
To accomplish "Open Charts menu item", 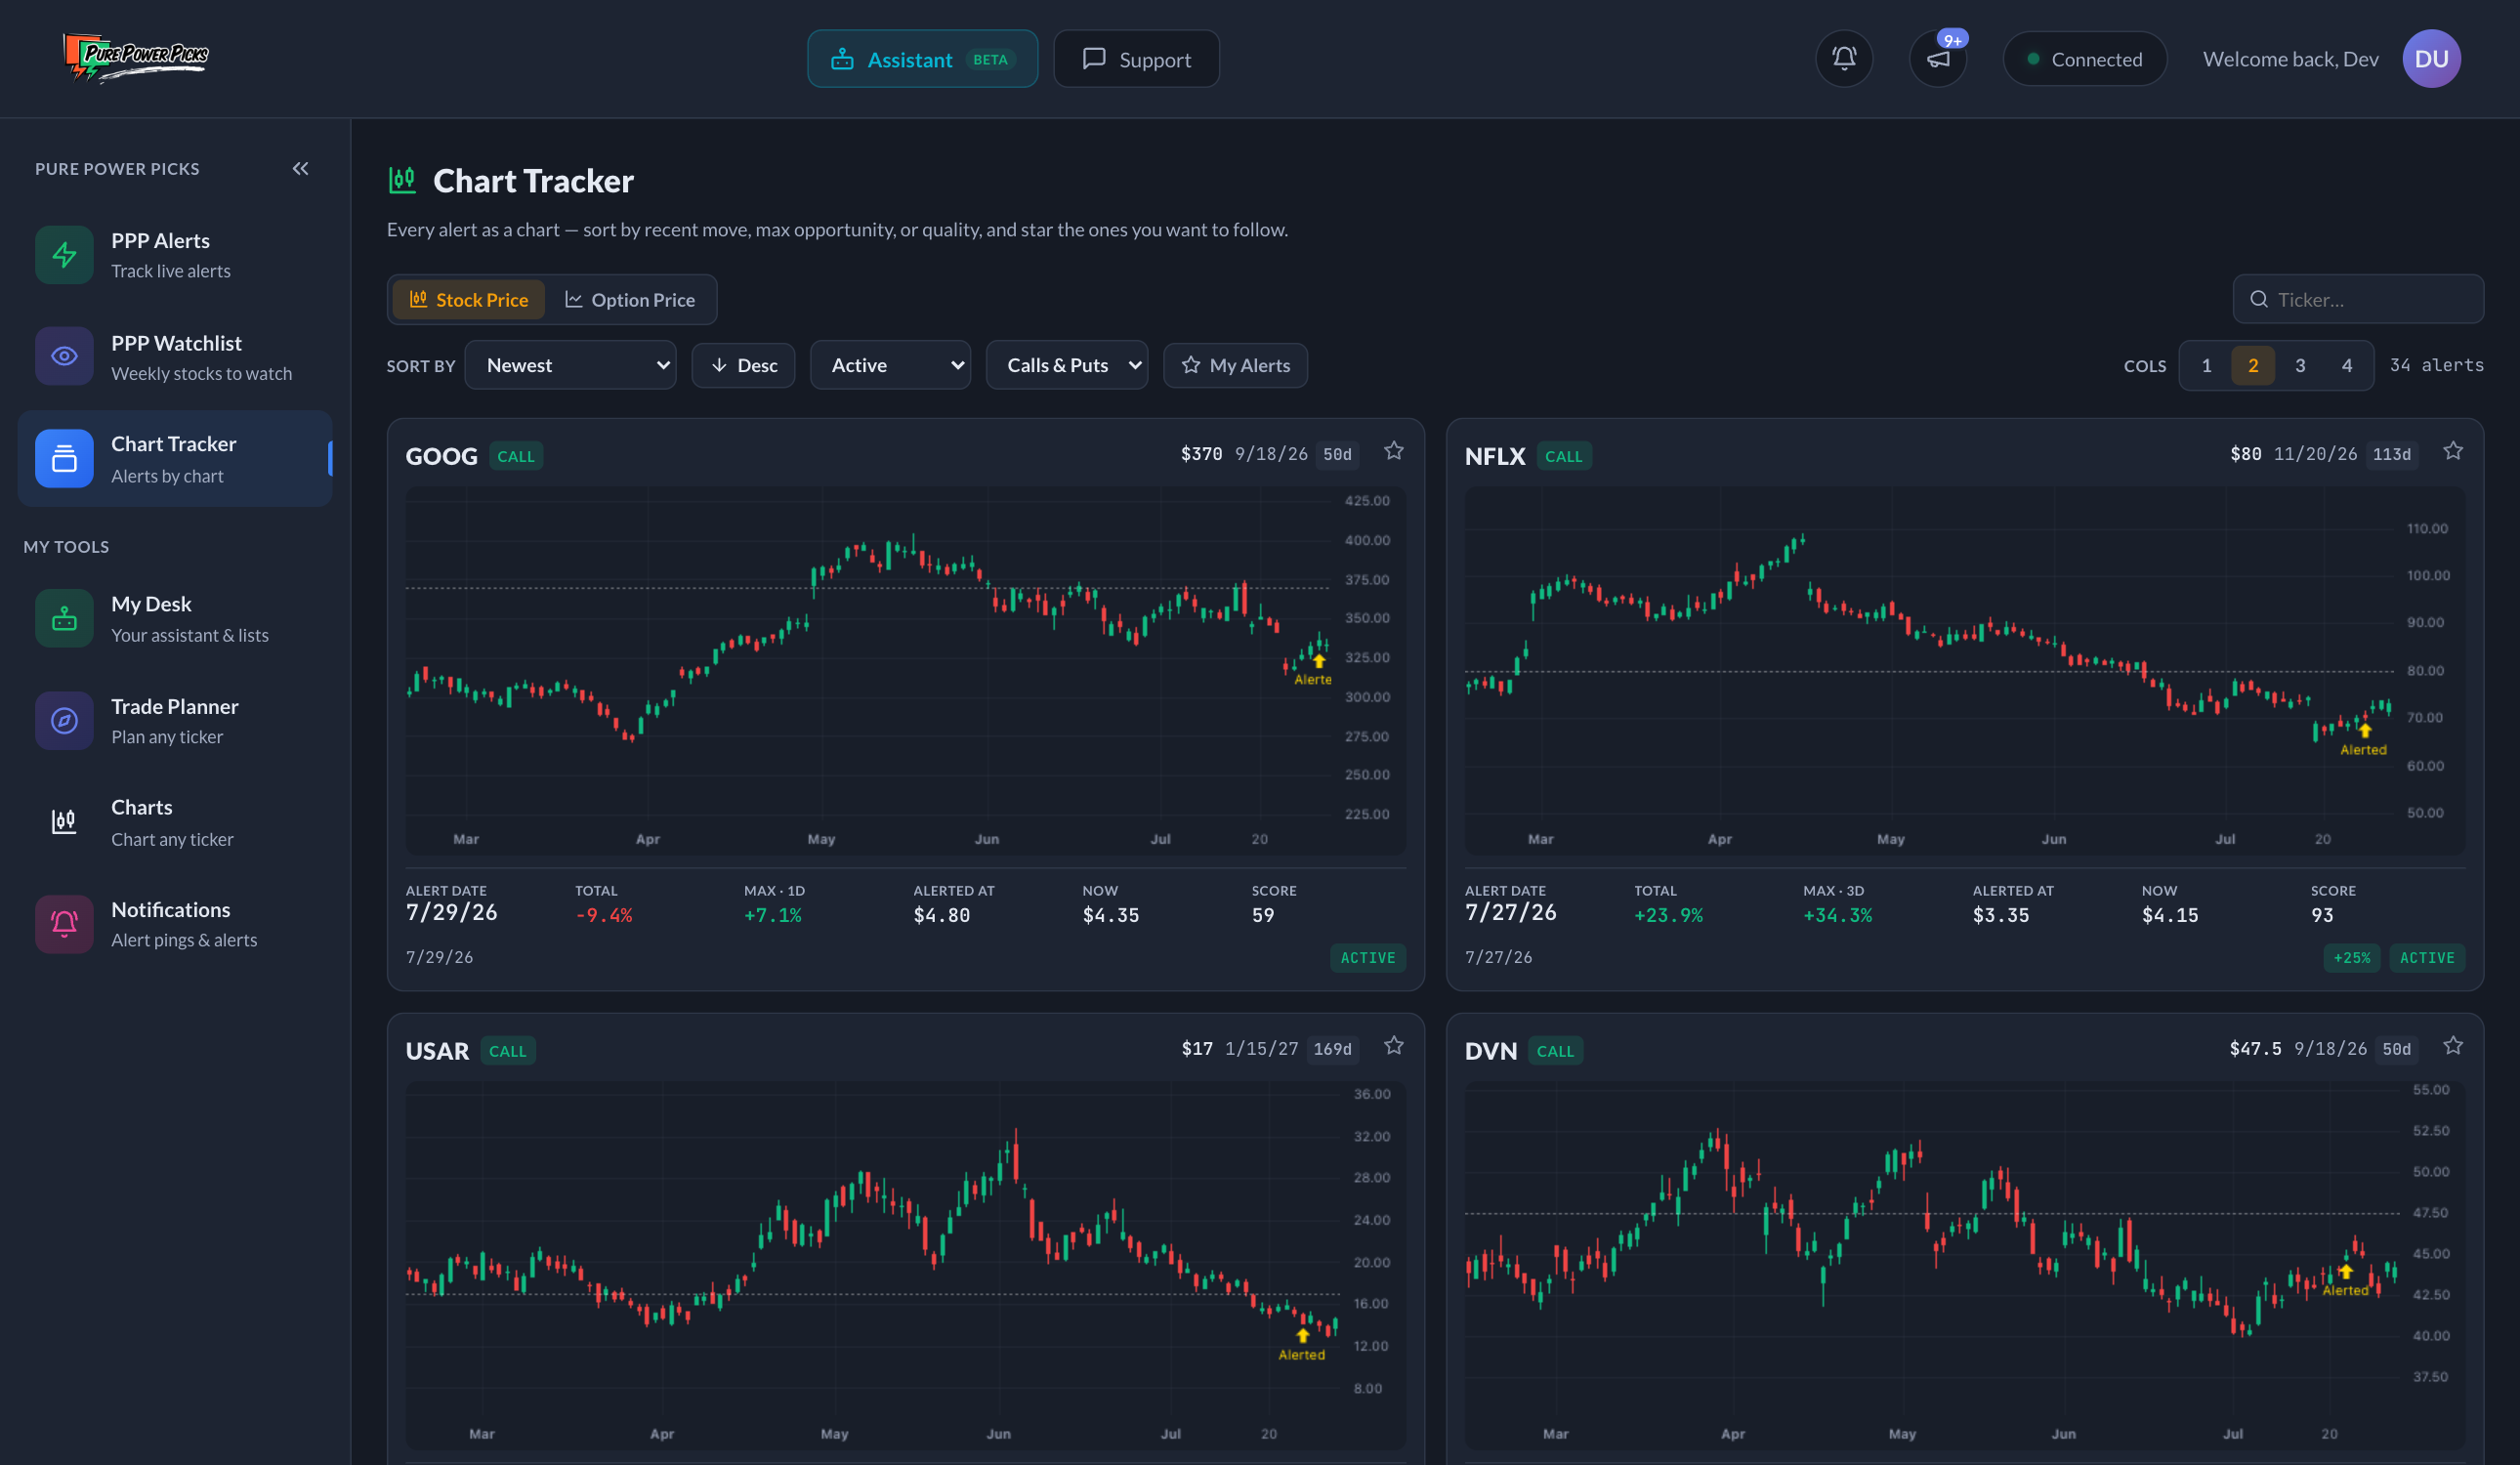I will click(x=175, y=822).
